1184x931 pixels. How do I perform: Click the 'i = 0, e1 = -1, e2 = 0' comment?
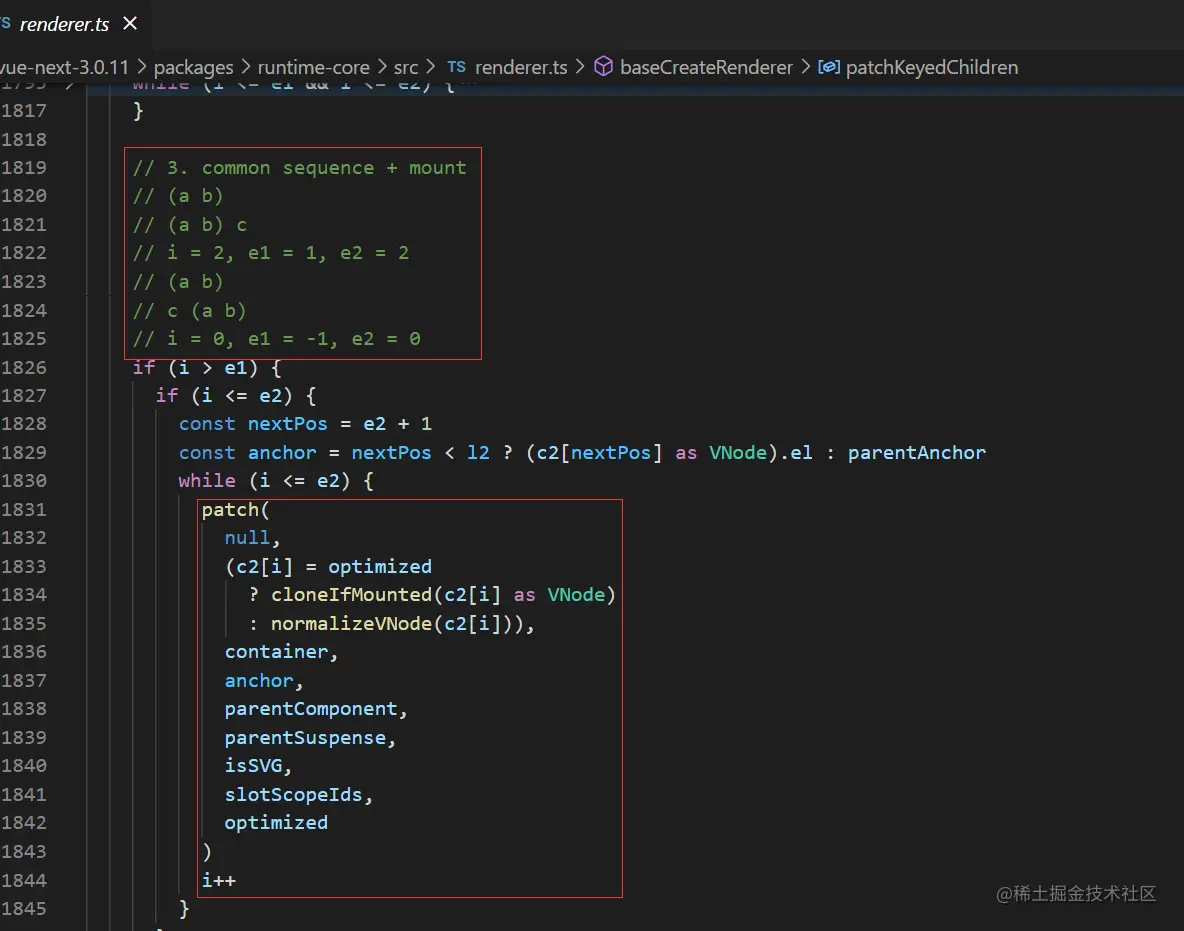(x=294, y=339)
